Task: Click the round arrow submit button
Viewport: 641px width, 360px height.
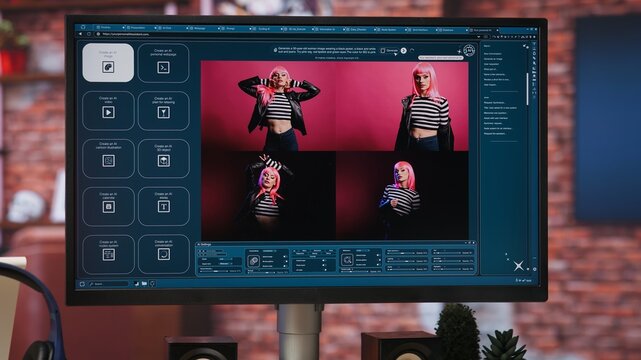Action: tap(403, 51)
